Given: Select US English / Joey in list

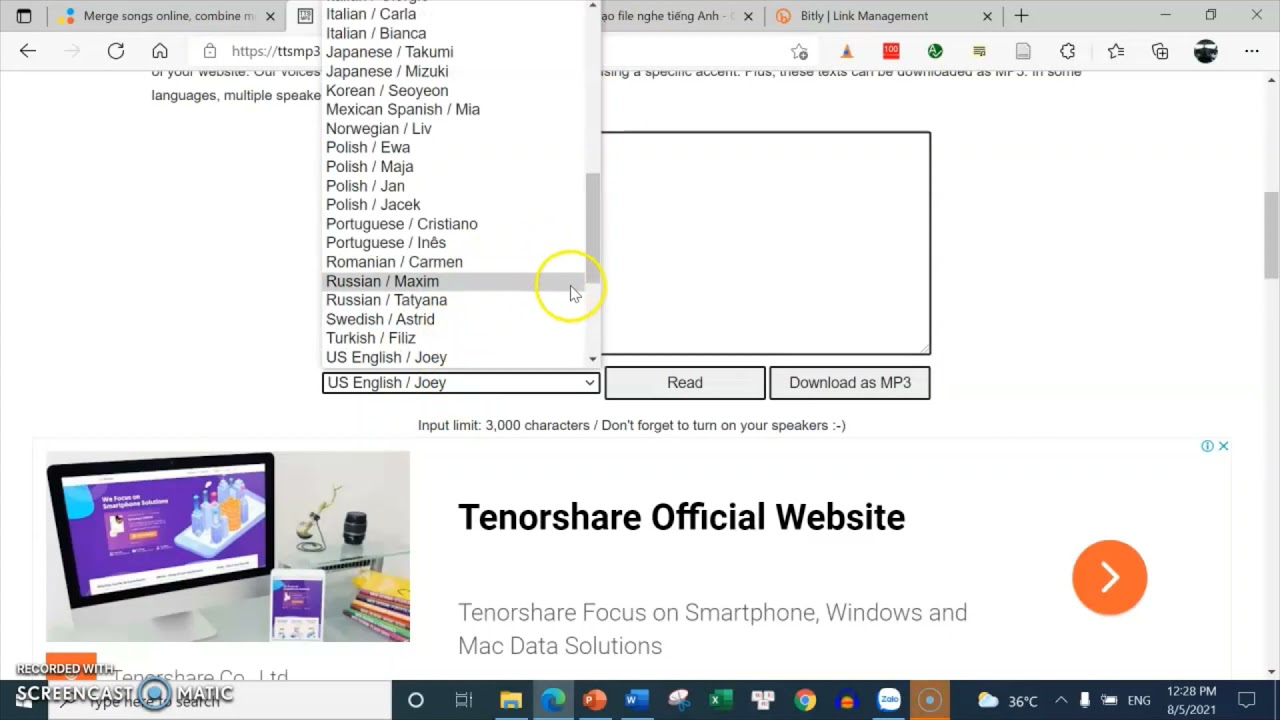Looking at the screenshot, I should coord(454,357).
